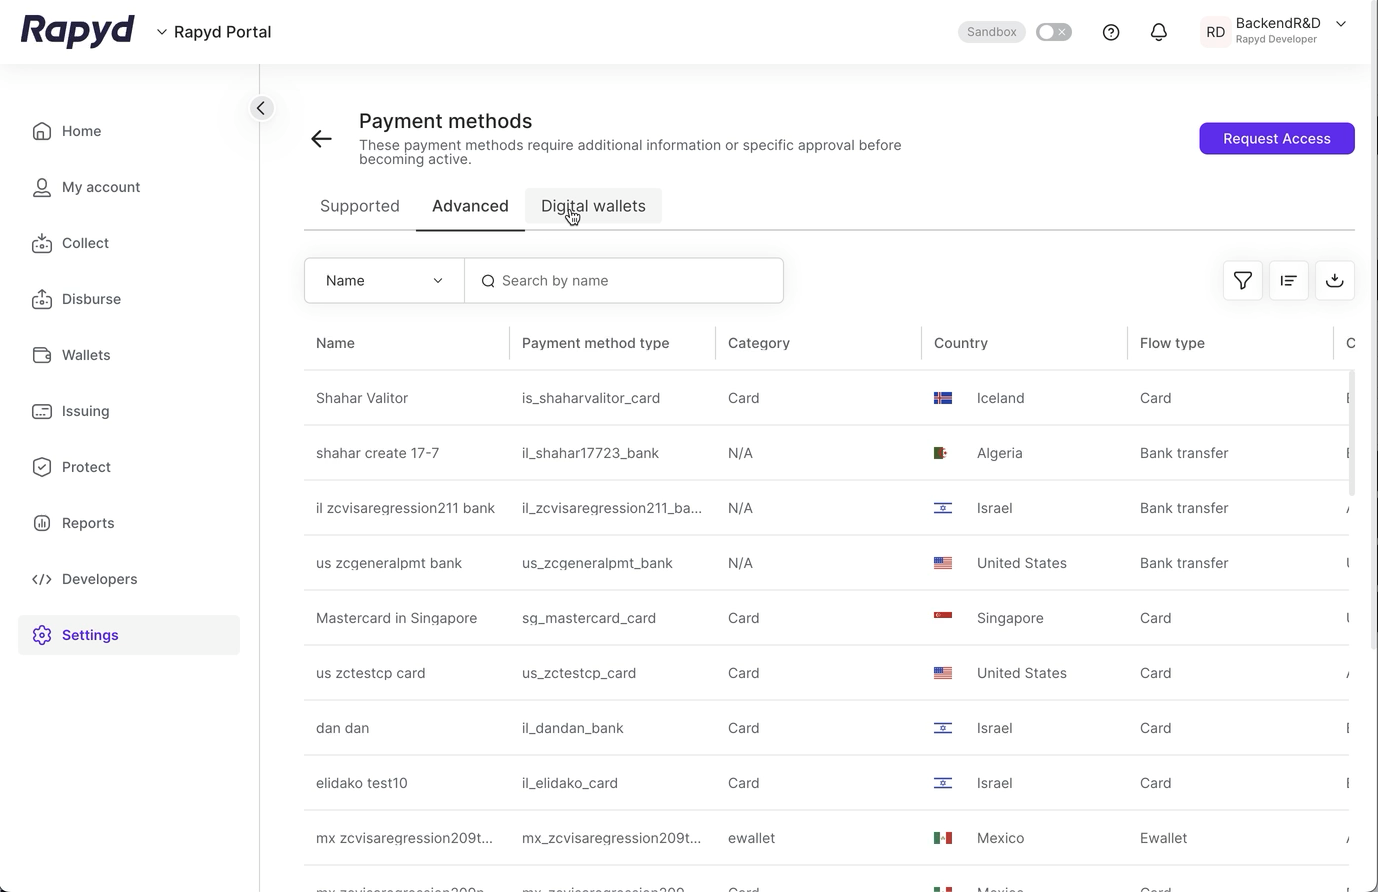Image resolution: width=1378 pixels, height=892 pixels.
Task: Expand the BackendR&D account menu
Action: (1341, 24)
